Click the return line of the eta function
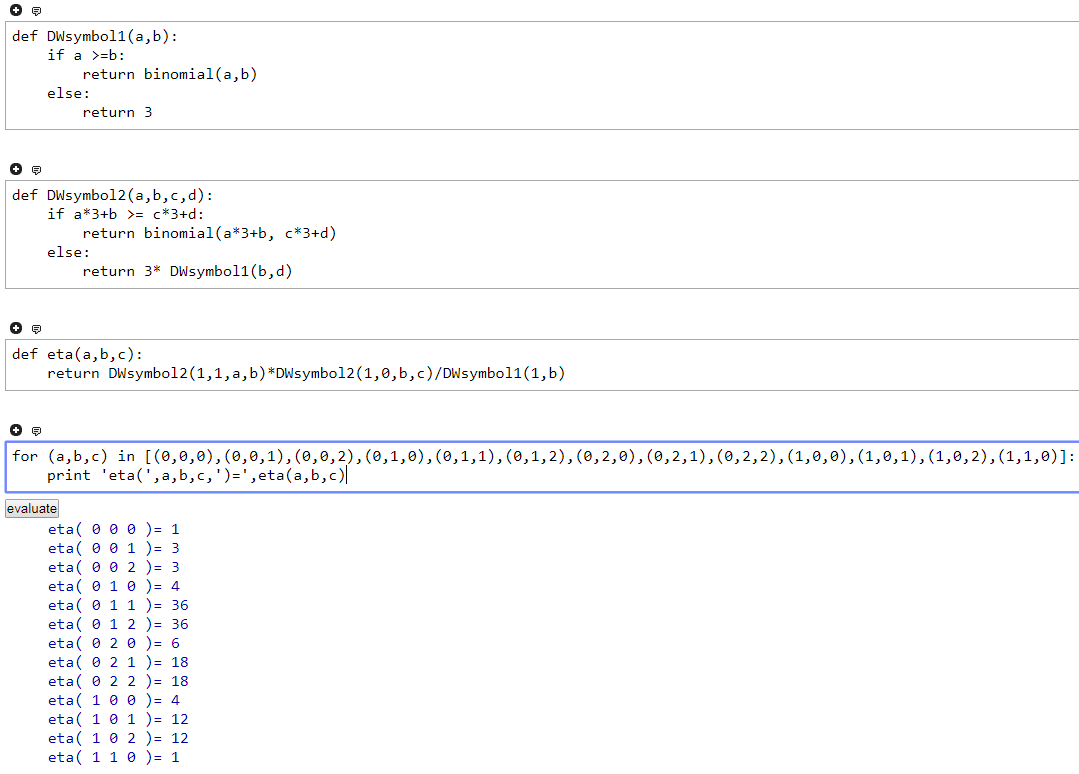 306,374
